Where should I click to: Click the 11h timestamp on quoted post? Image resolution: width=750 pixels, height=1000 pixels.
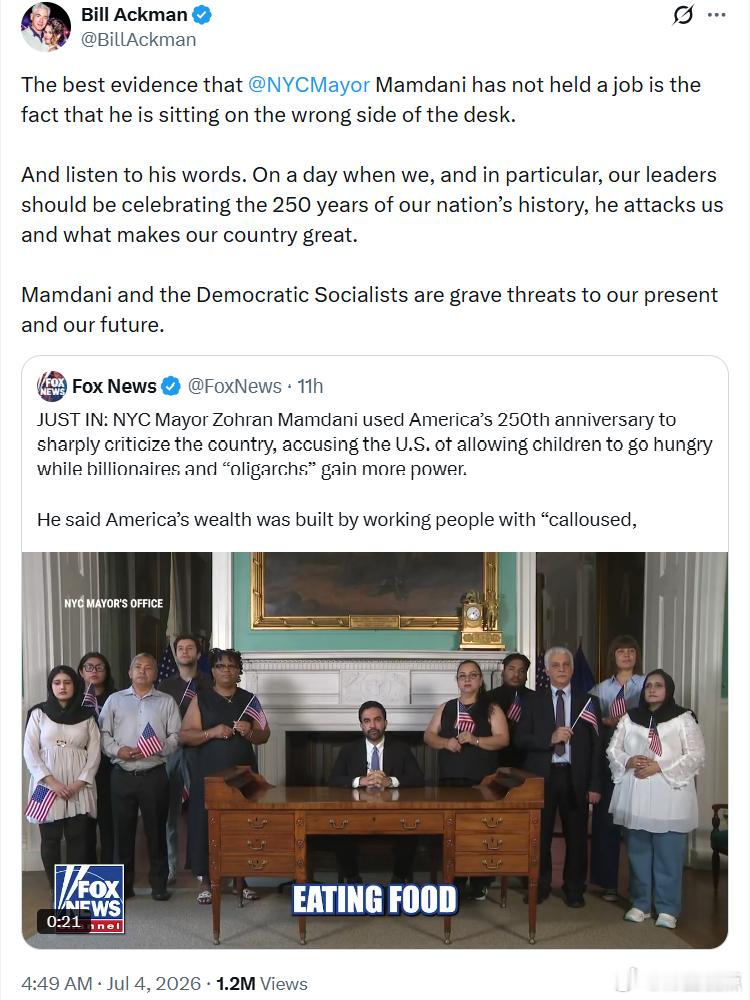[x=311, y=386]
